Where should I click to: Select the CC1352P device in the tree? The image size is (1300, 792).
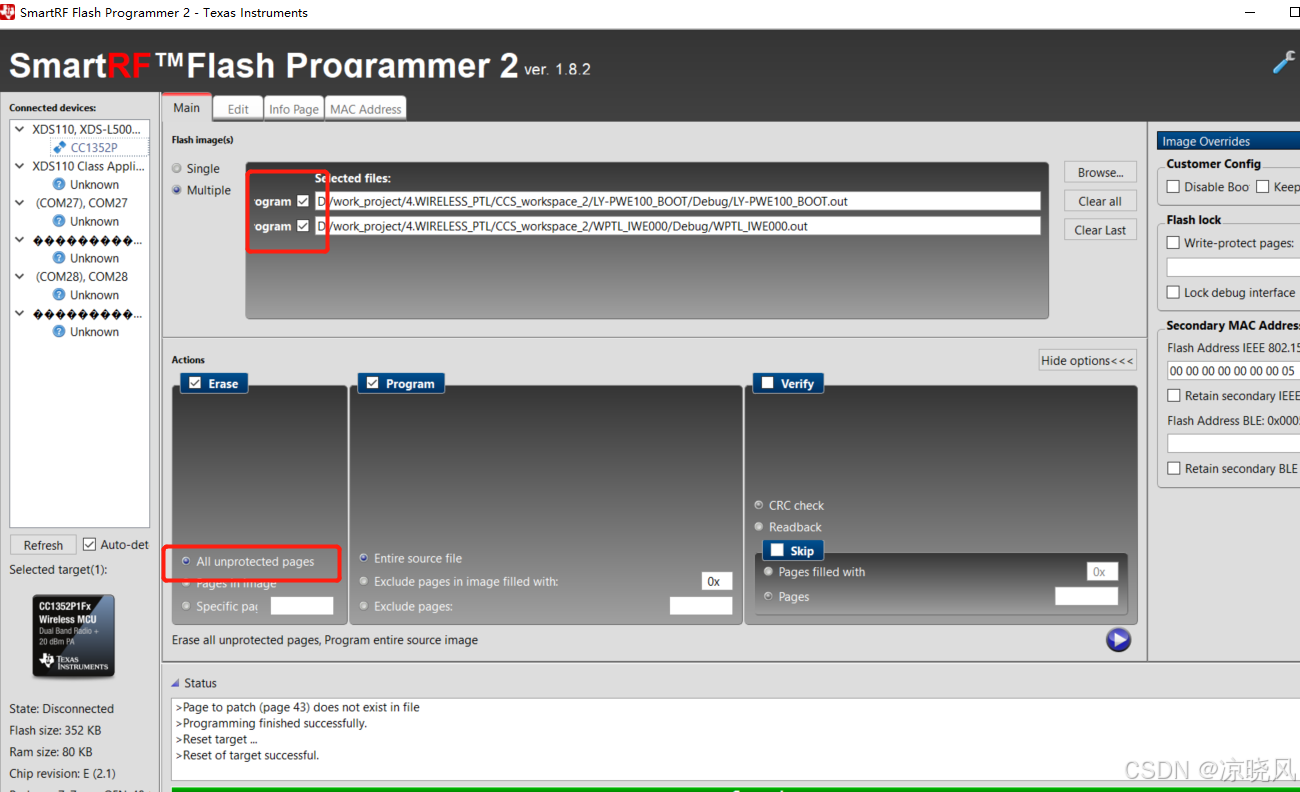93,147
